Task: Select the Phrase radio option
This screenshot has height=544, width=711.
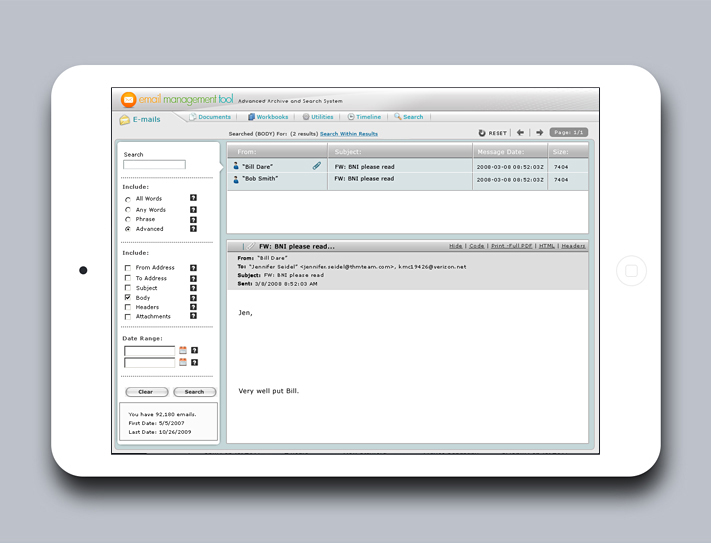Action: tap(128, 219)
